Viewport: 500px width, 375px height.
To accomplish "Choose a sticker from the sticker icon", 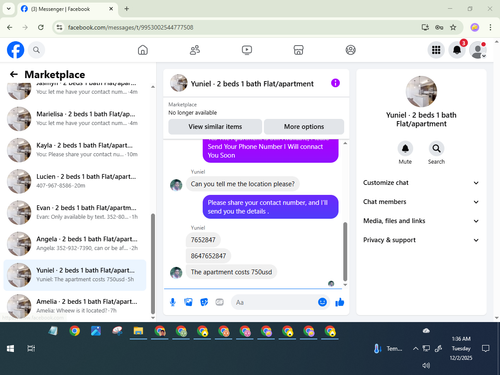I will pyautogui.click(x=204, y=302).
